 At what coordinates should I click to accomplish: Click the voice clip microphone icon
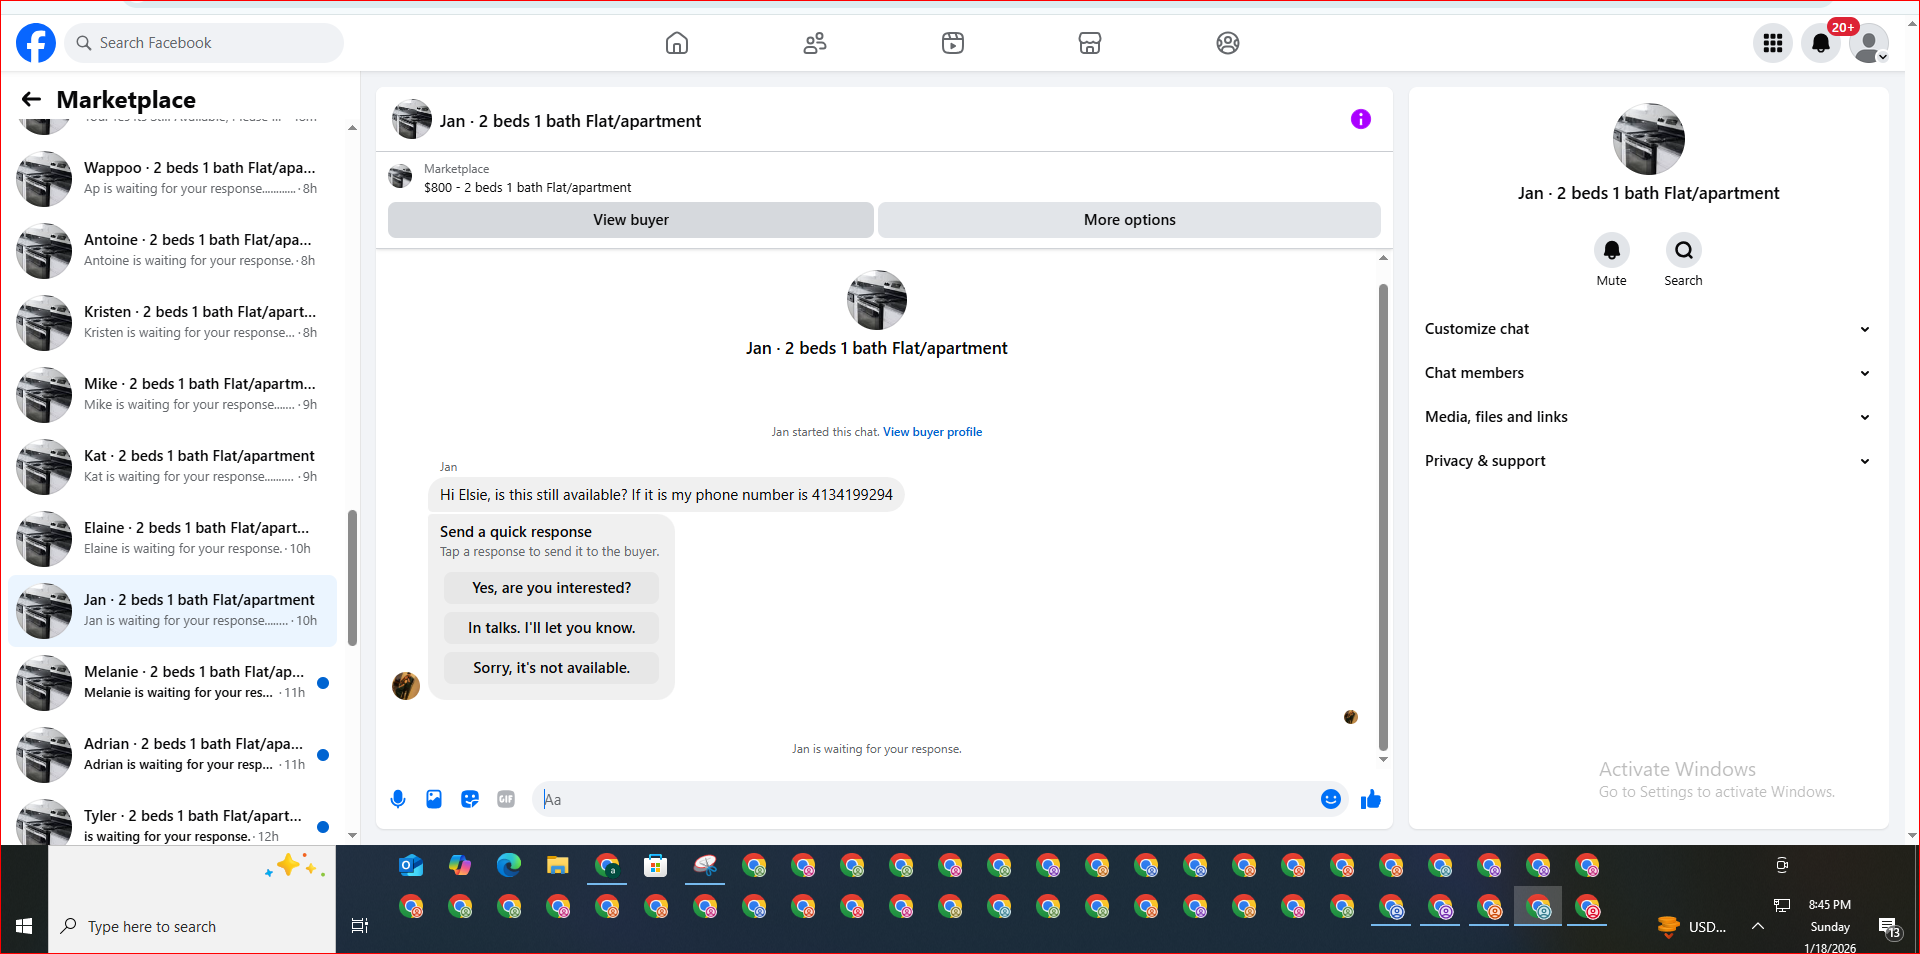click(398, 799)
